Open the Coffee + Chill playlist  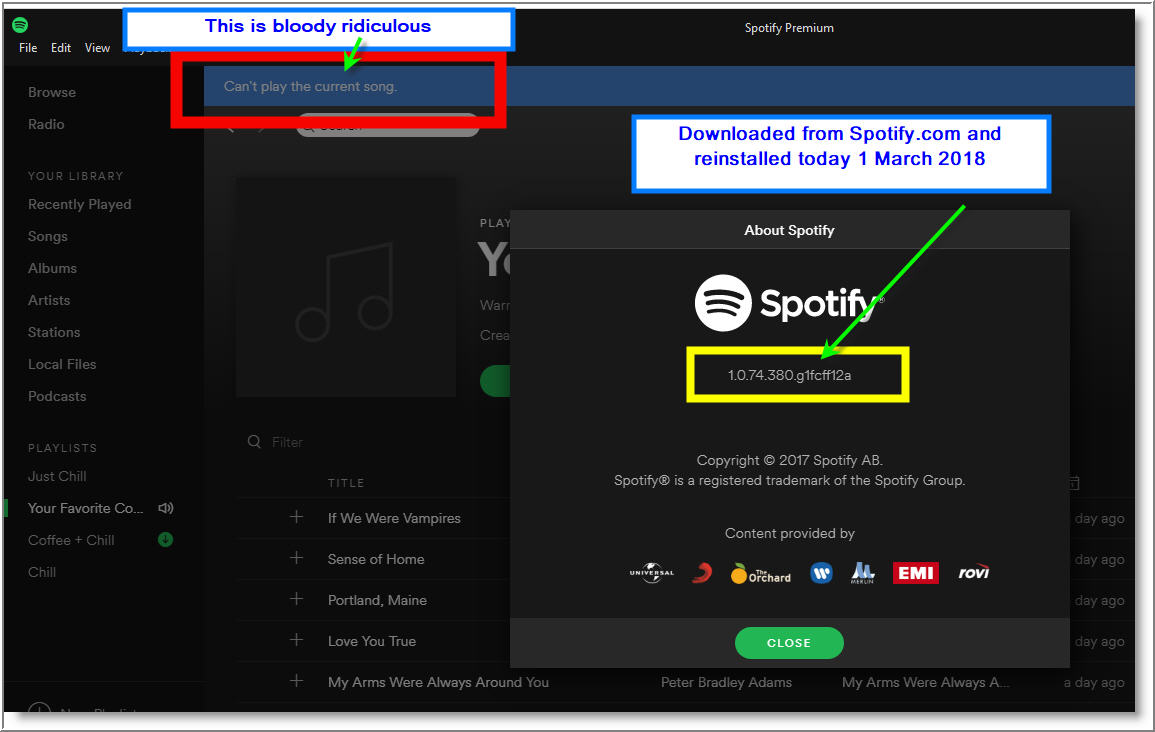[x=71, y=540]
